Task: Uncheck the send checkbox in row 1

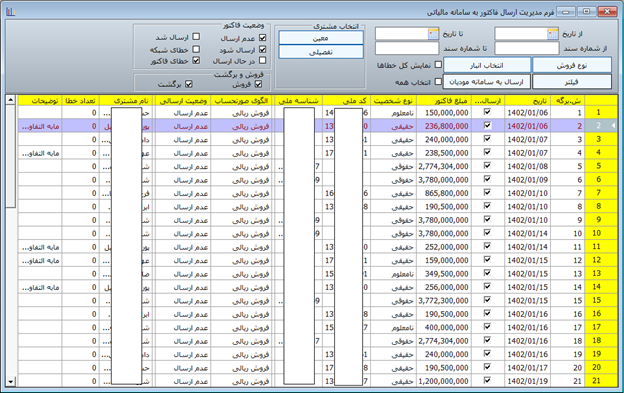Action: (x=487, y=112)
